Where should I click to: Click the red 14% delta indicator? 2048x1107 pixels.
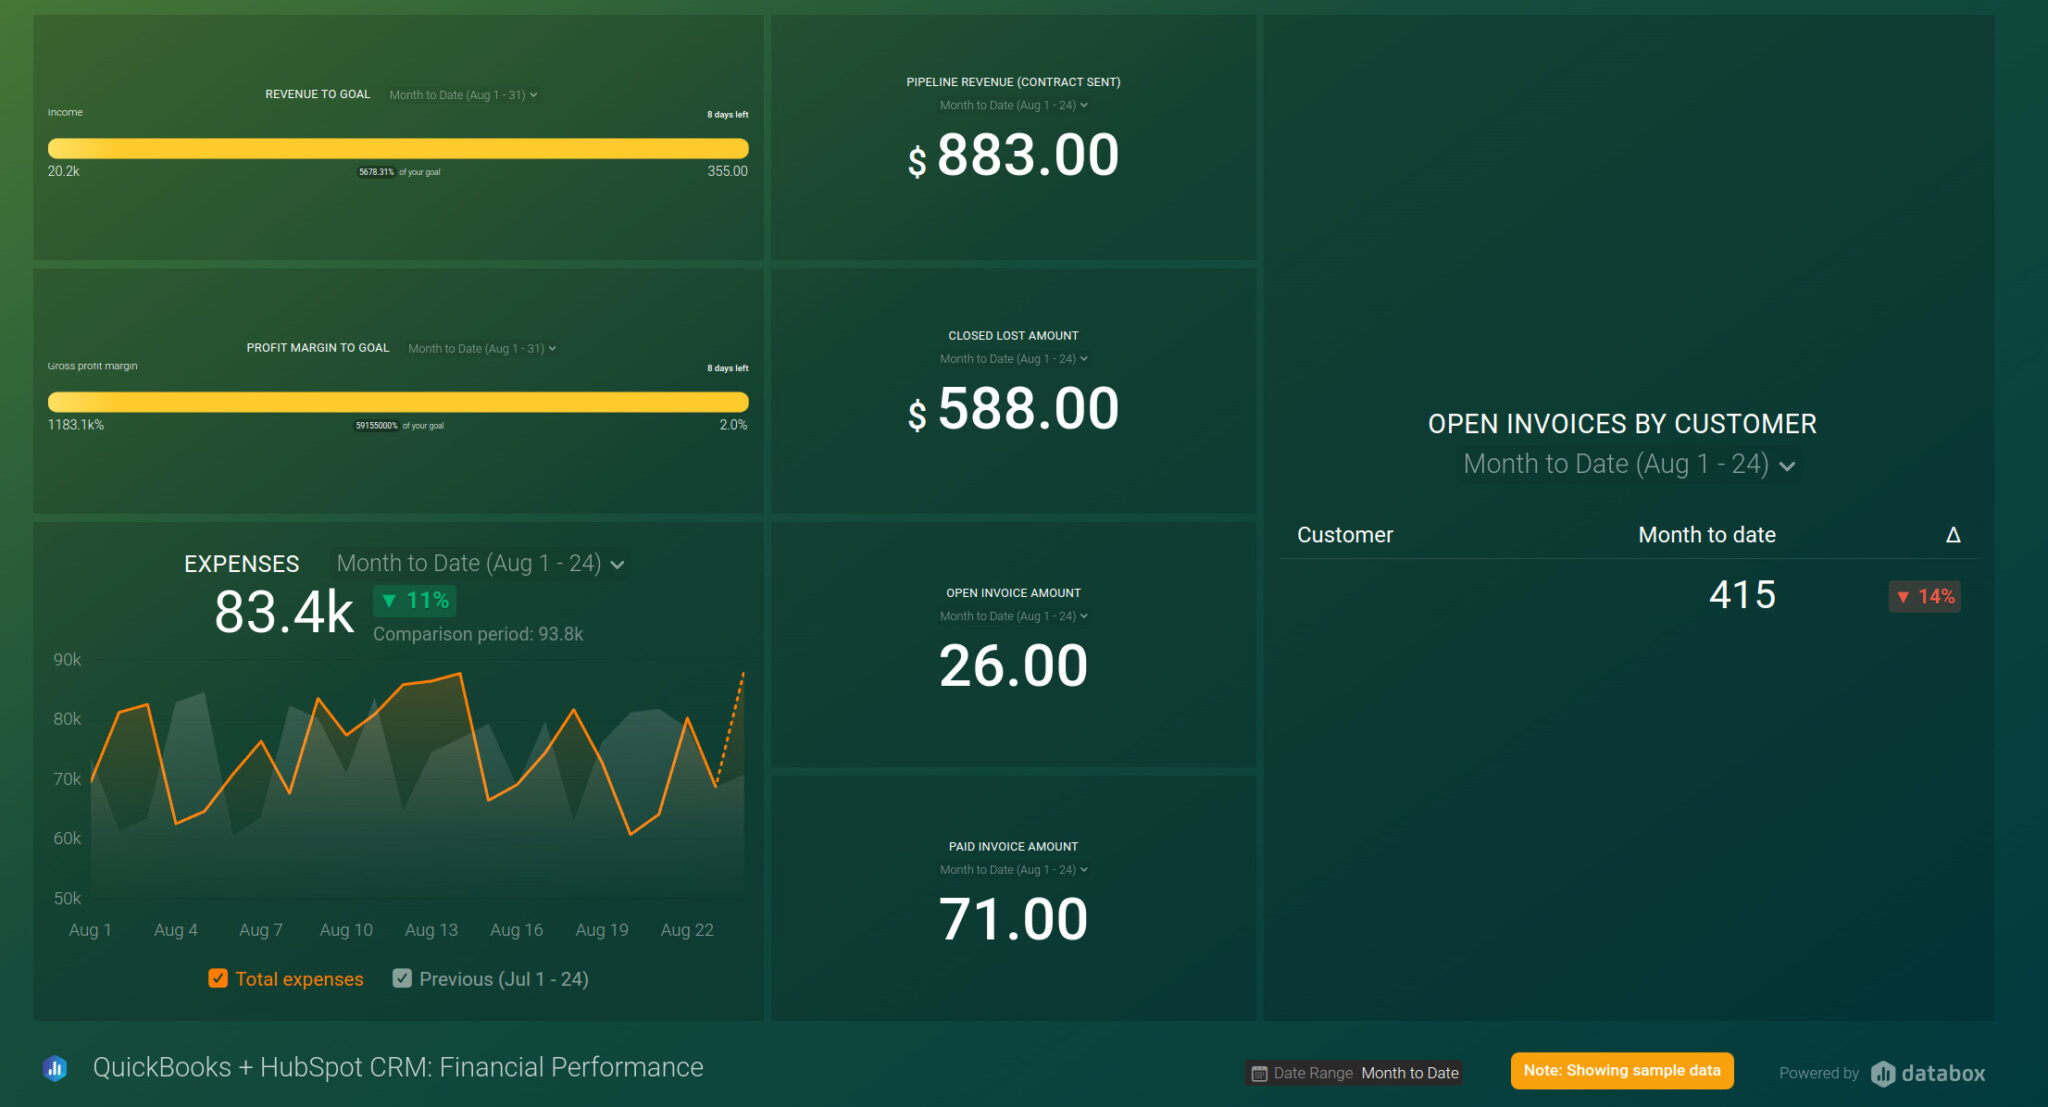coord(1923,596)
